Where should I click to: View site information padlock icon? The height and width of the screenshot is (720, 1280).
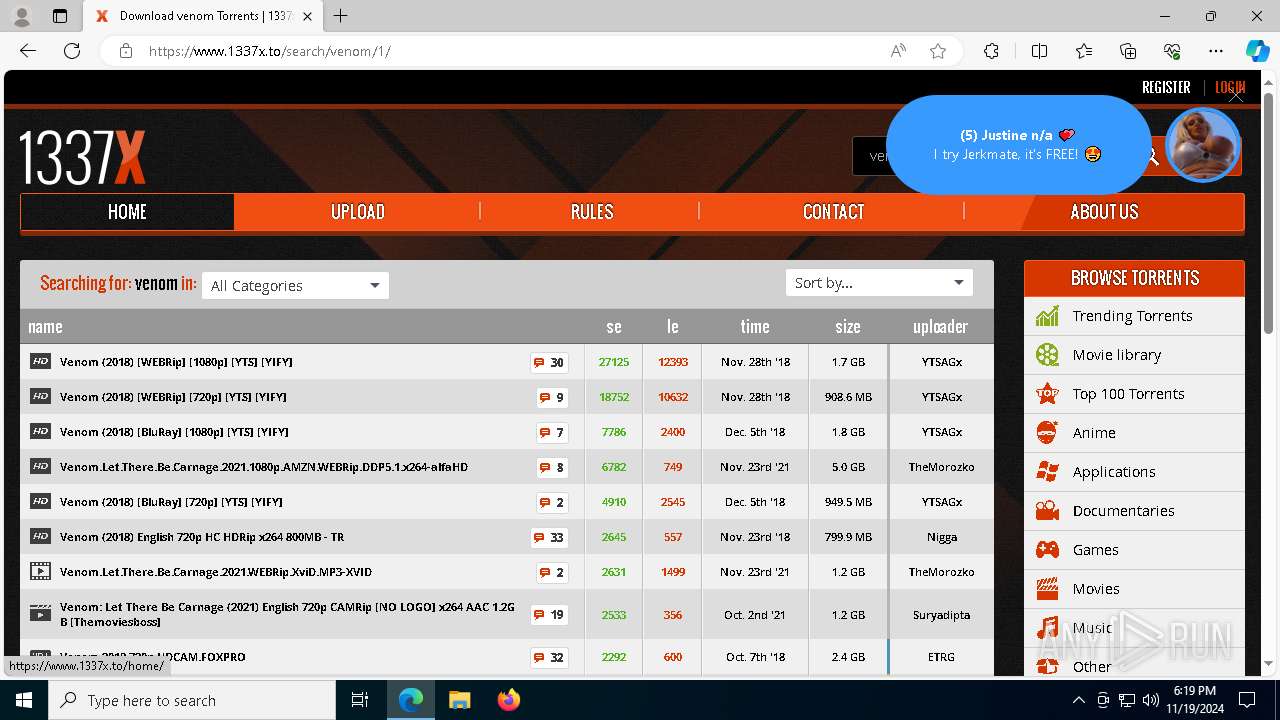point(126,51)
